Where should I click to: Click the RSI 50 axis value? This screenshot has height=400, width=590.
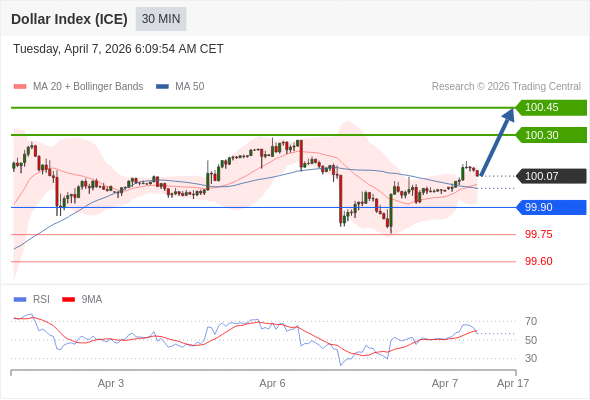coord(531,340)
